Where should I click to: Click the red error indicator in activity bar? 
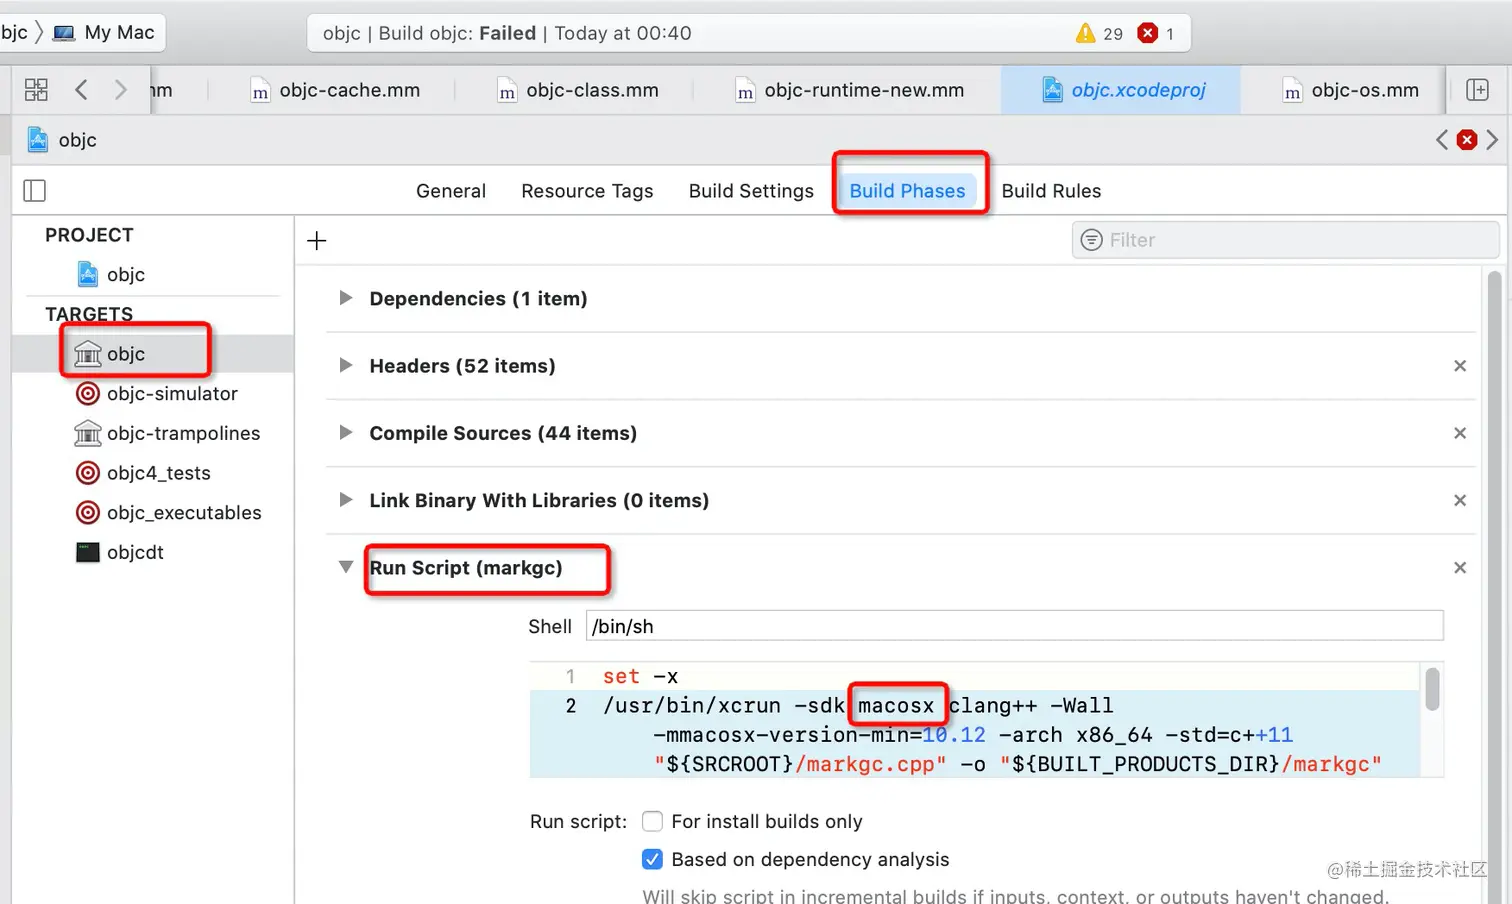coord(1148,33)
